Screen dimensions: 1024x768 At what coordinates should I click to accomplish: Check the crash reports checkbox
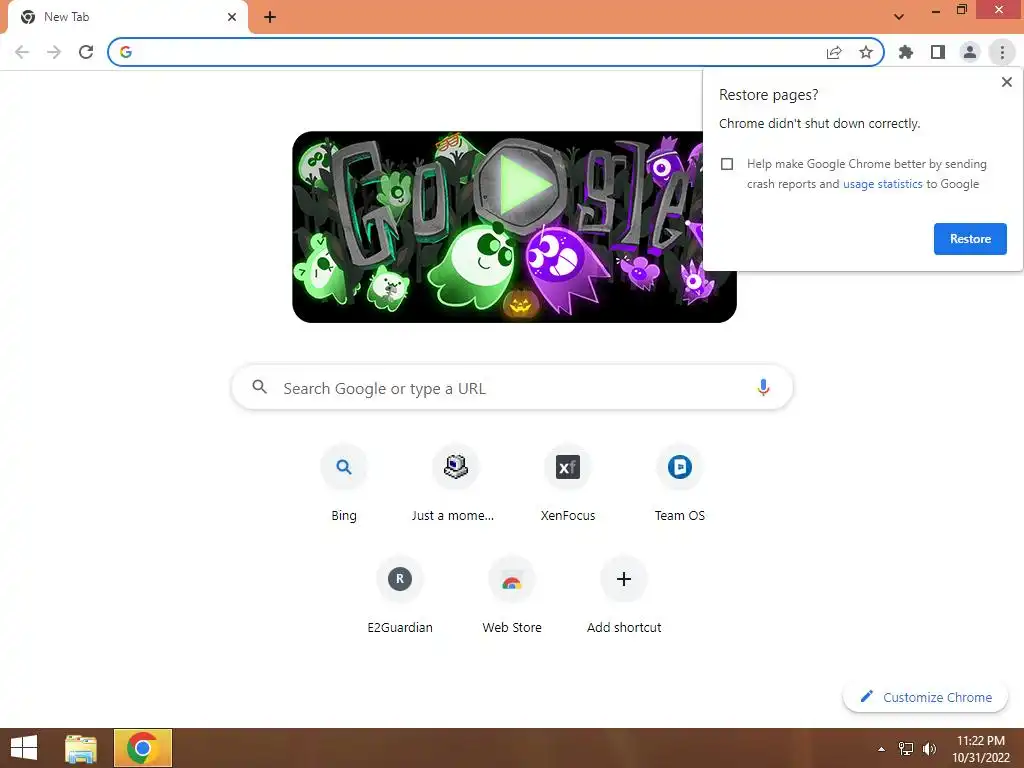pos(727,164)
